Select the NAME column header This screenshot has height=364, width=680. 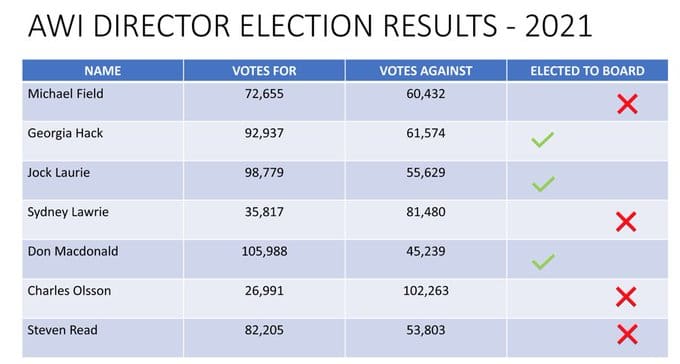pos(103,71)
